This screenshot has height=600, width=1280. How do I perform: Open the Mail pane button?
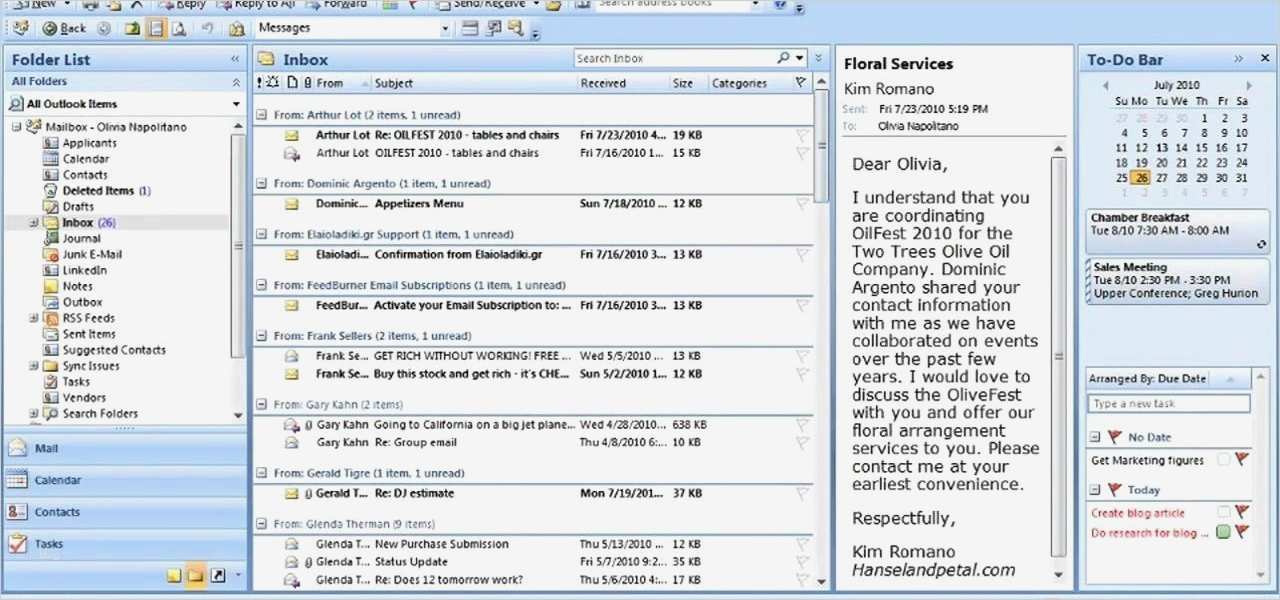click(x=125, y=448)
